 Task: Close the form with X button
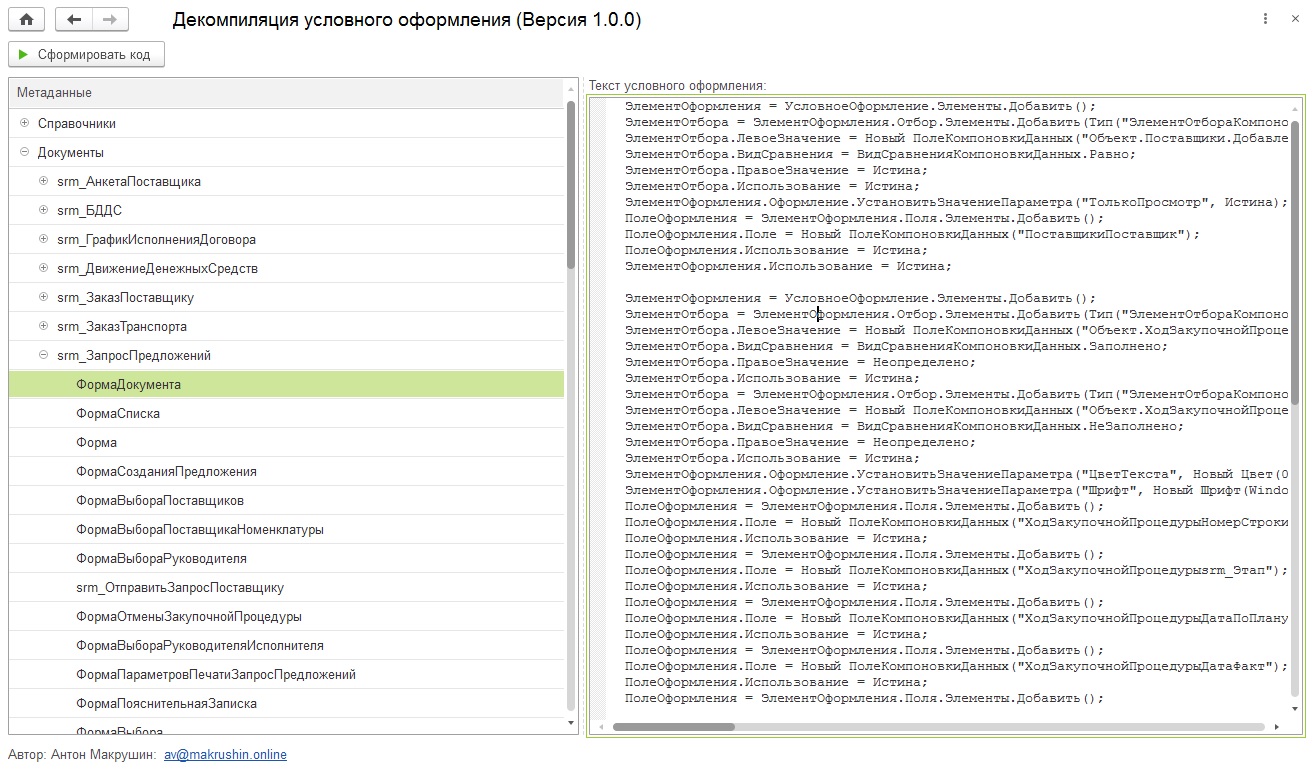tap(1295, 19)
